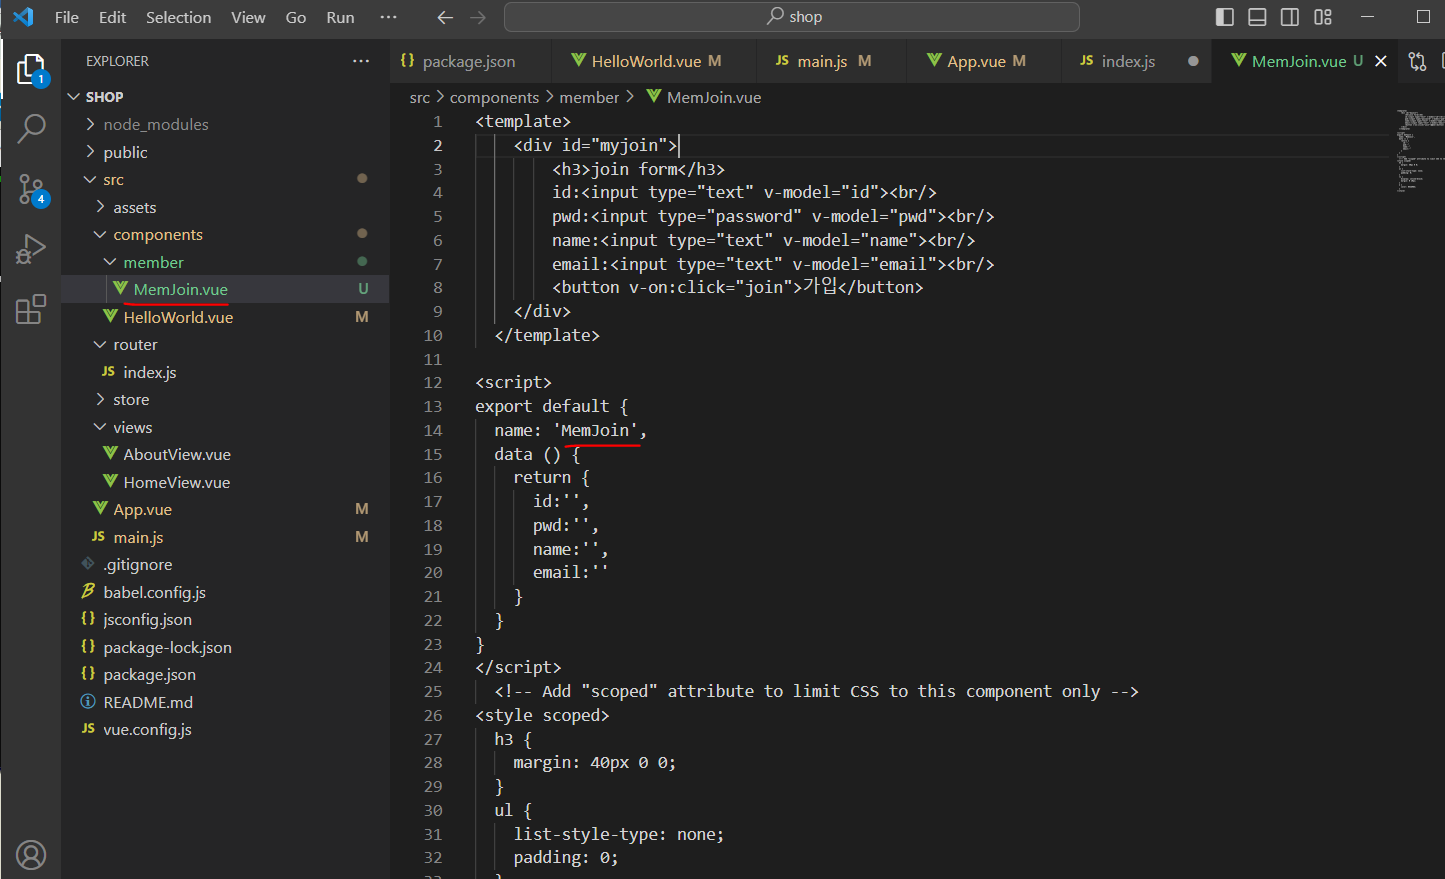Open the Go menu

[296, 17]
